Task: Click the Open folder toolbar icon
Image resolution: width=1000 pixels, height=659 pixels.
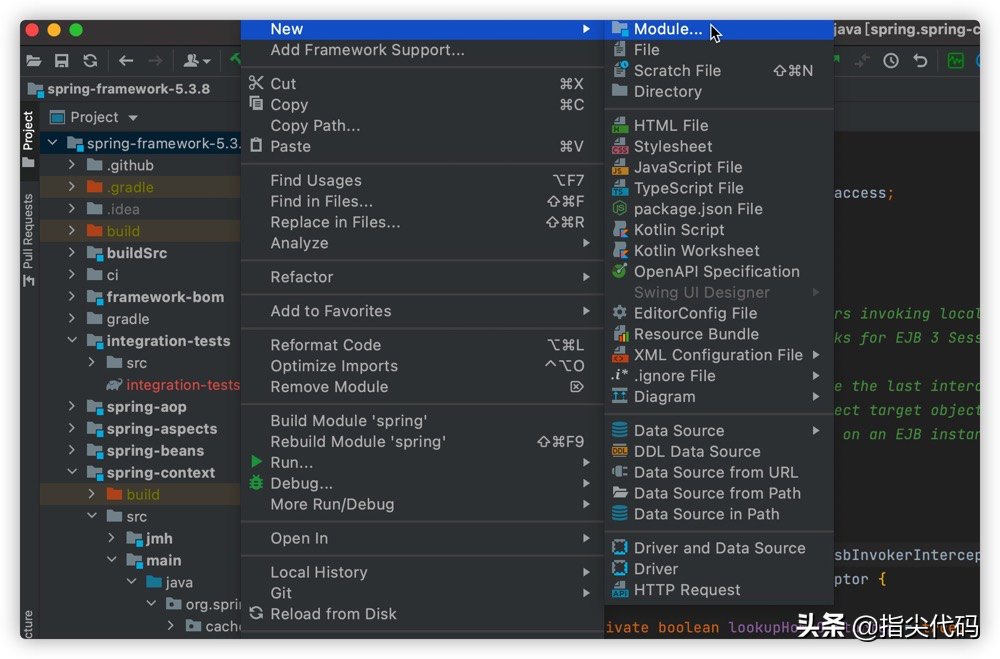Action: pos(34,61)
